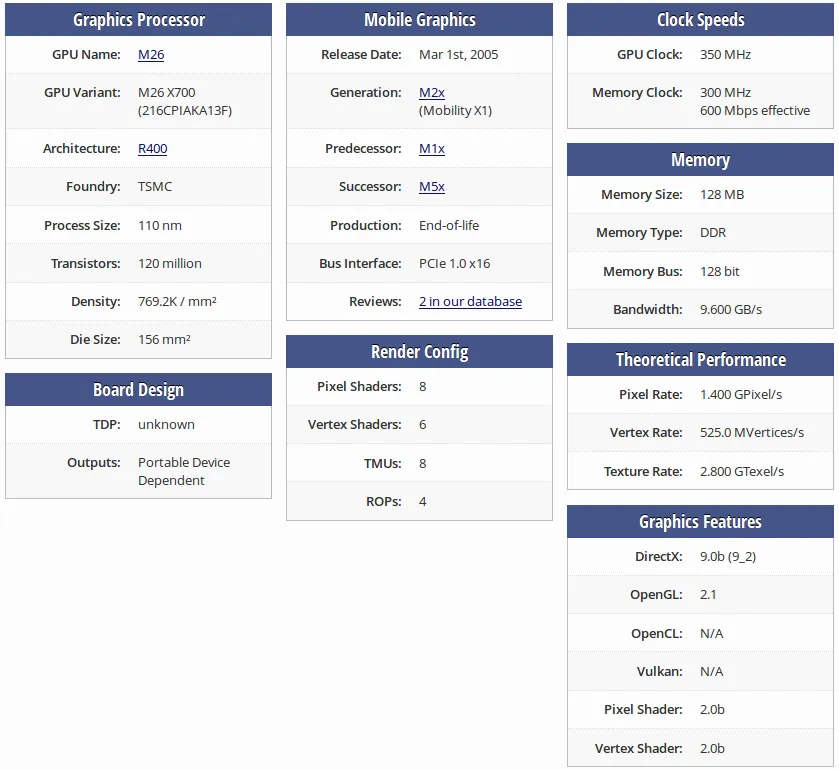Click the 'Outputs:' label
Image resolution: width=839 pixels, height=770 pixels.
pos(94,463)
